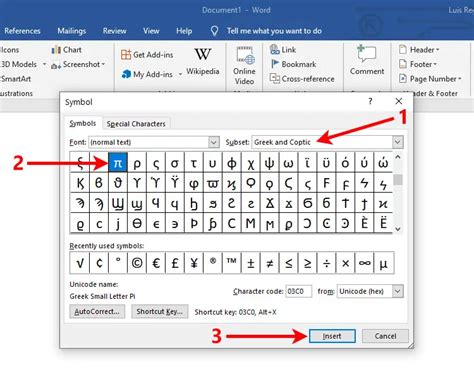Open the Mailings ribbon tab

click(x=72, y=31)
